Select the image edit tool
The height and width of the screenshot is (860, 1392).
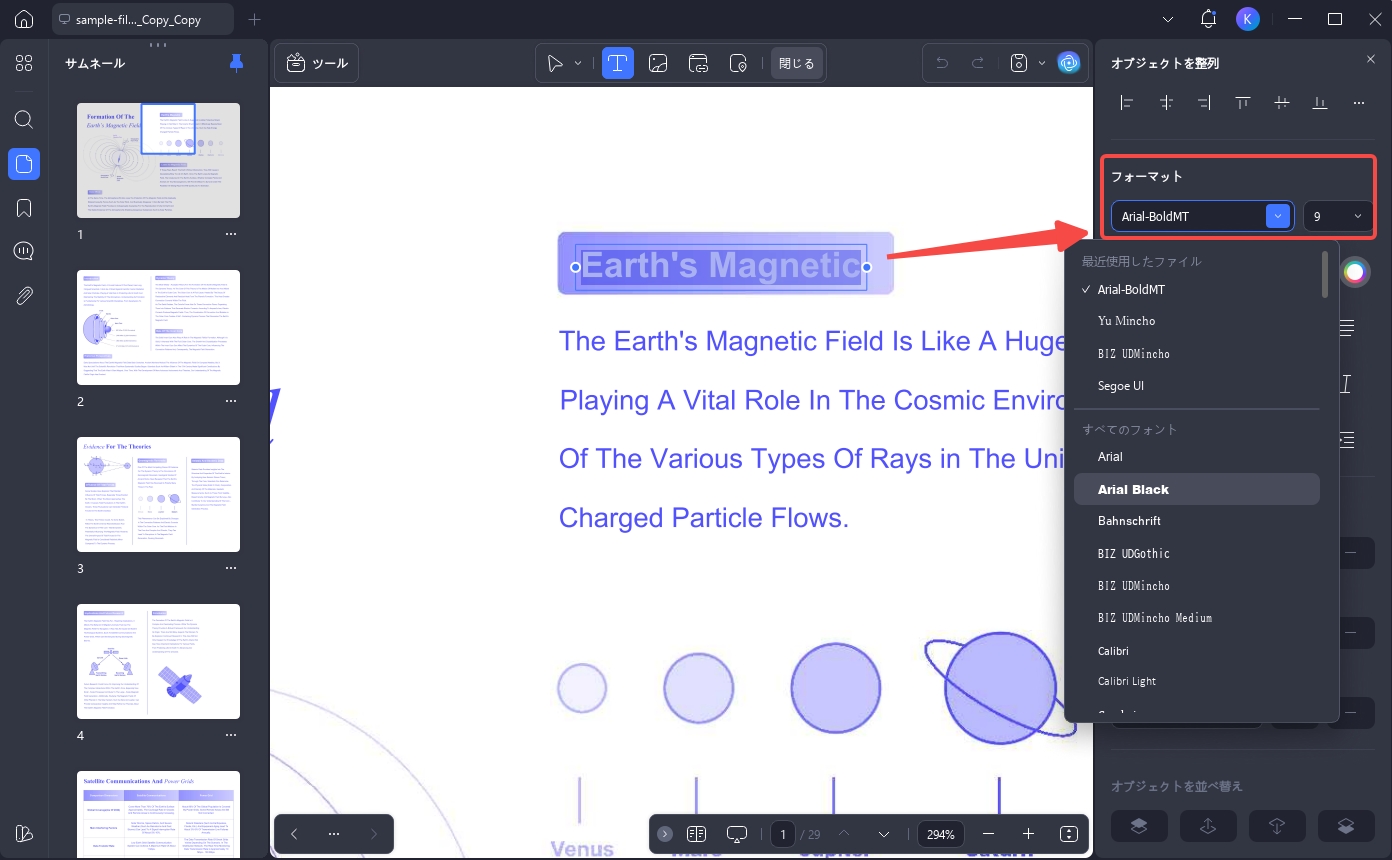point(658,63)
